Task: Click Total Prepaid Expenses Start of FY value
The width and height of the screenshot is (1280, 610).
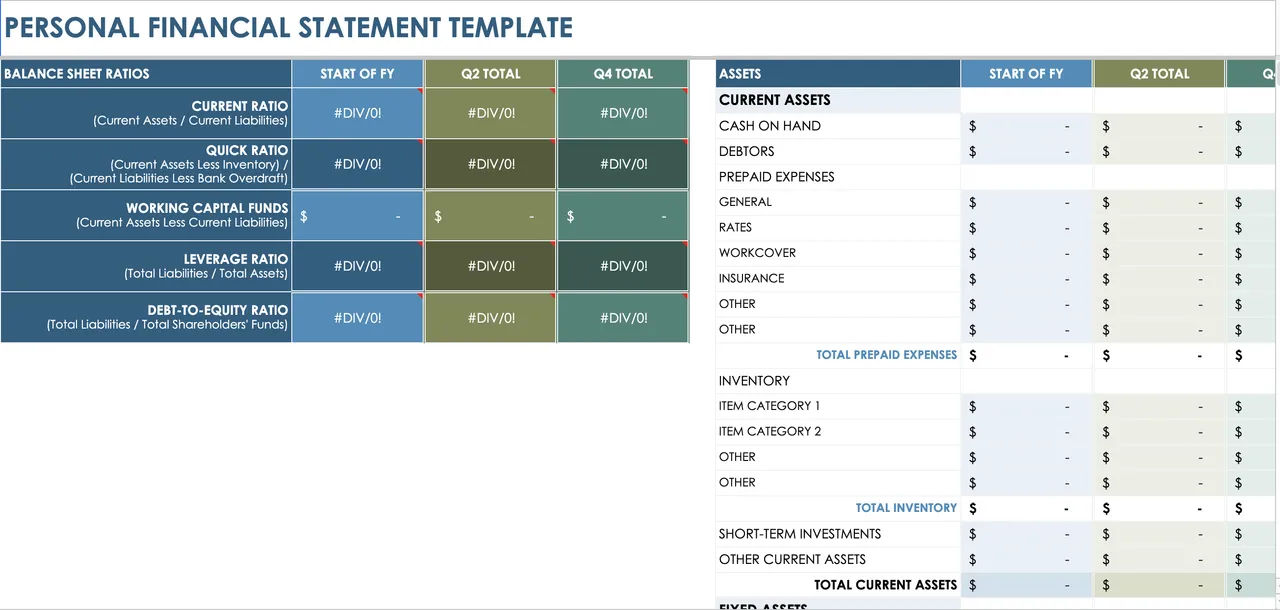Action: click(x=1027, y=355)
